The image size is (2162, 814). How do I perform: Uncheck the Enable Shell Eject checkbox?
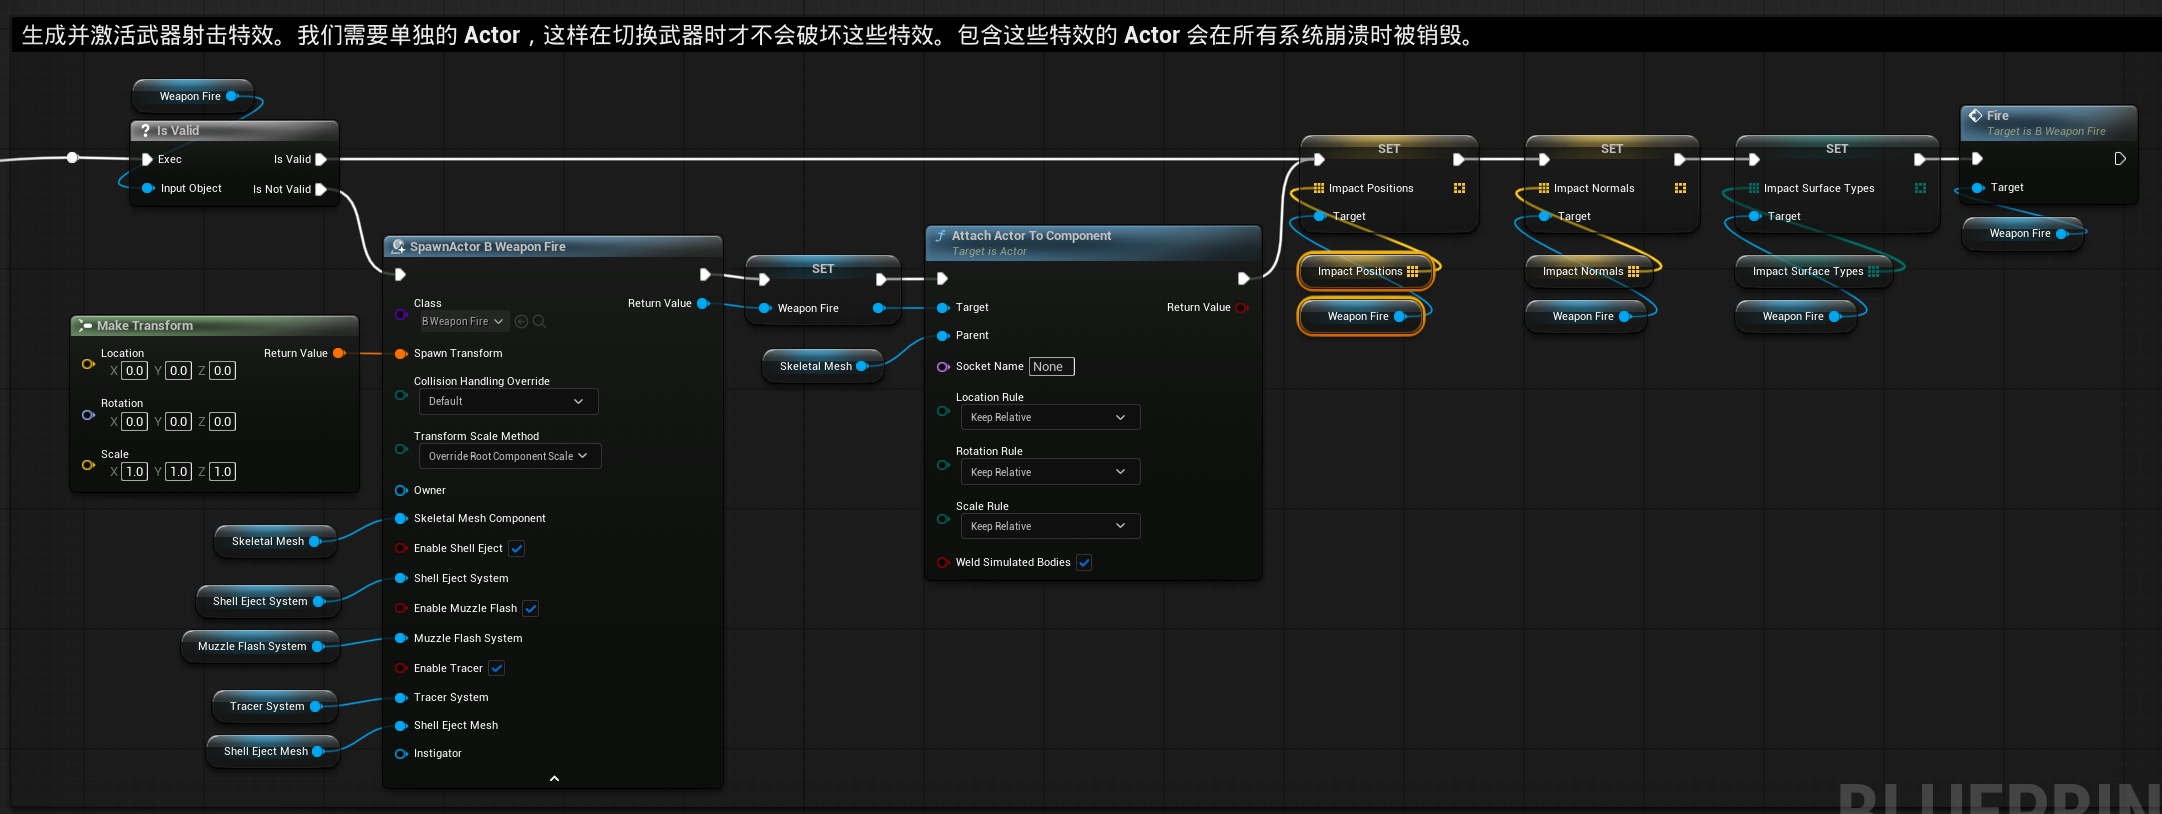(517, 548)
